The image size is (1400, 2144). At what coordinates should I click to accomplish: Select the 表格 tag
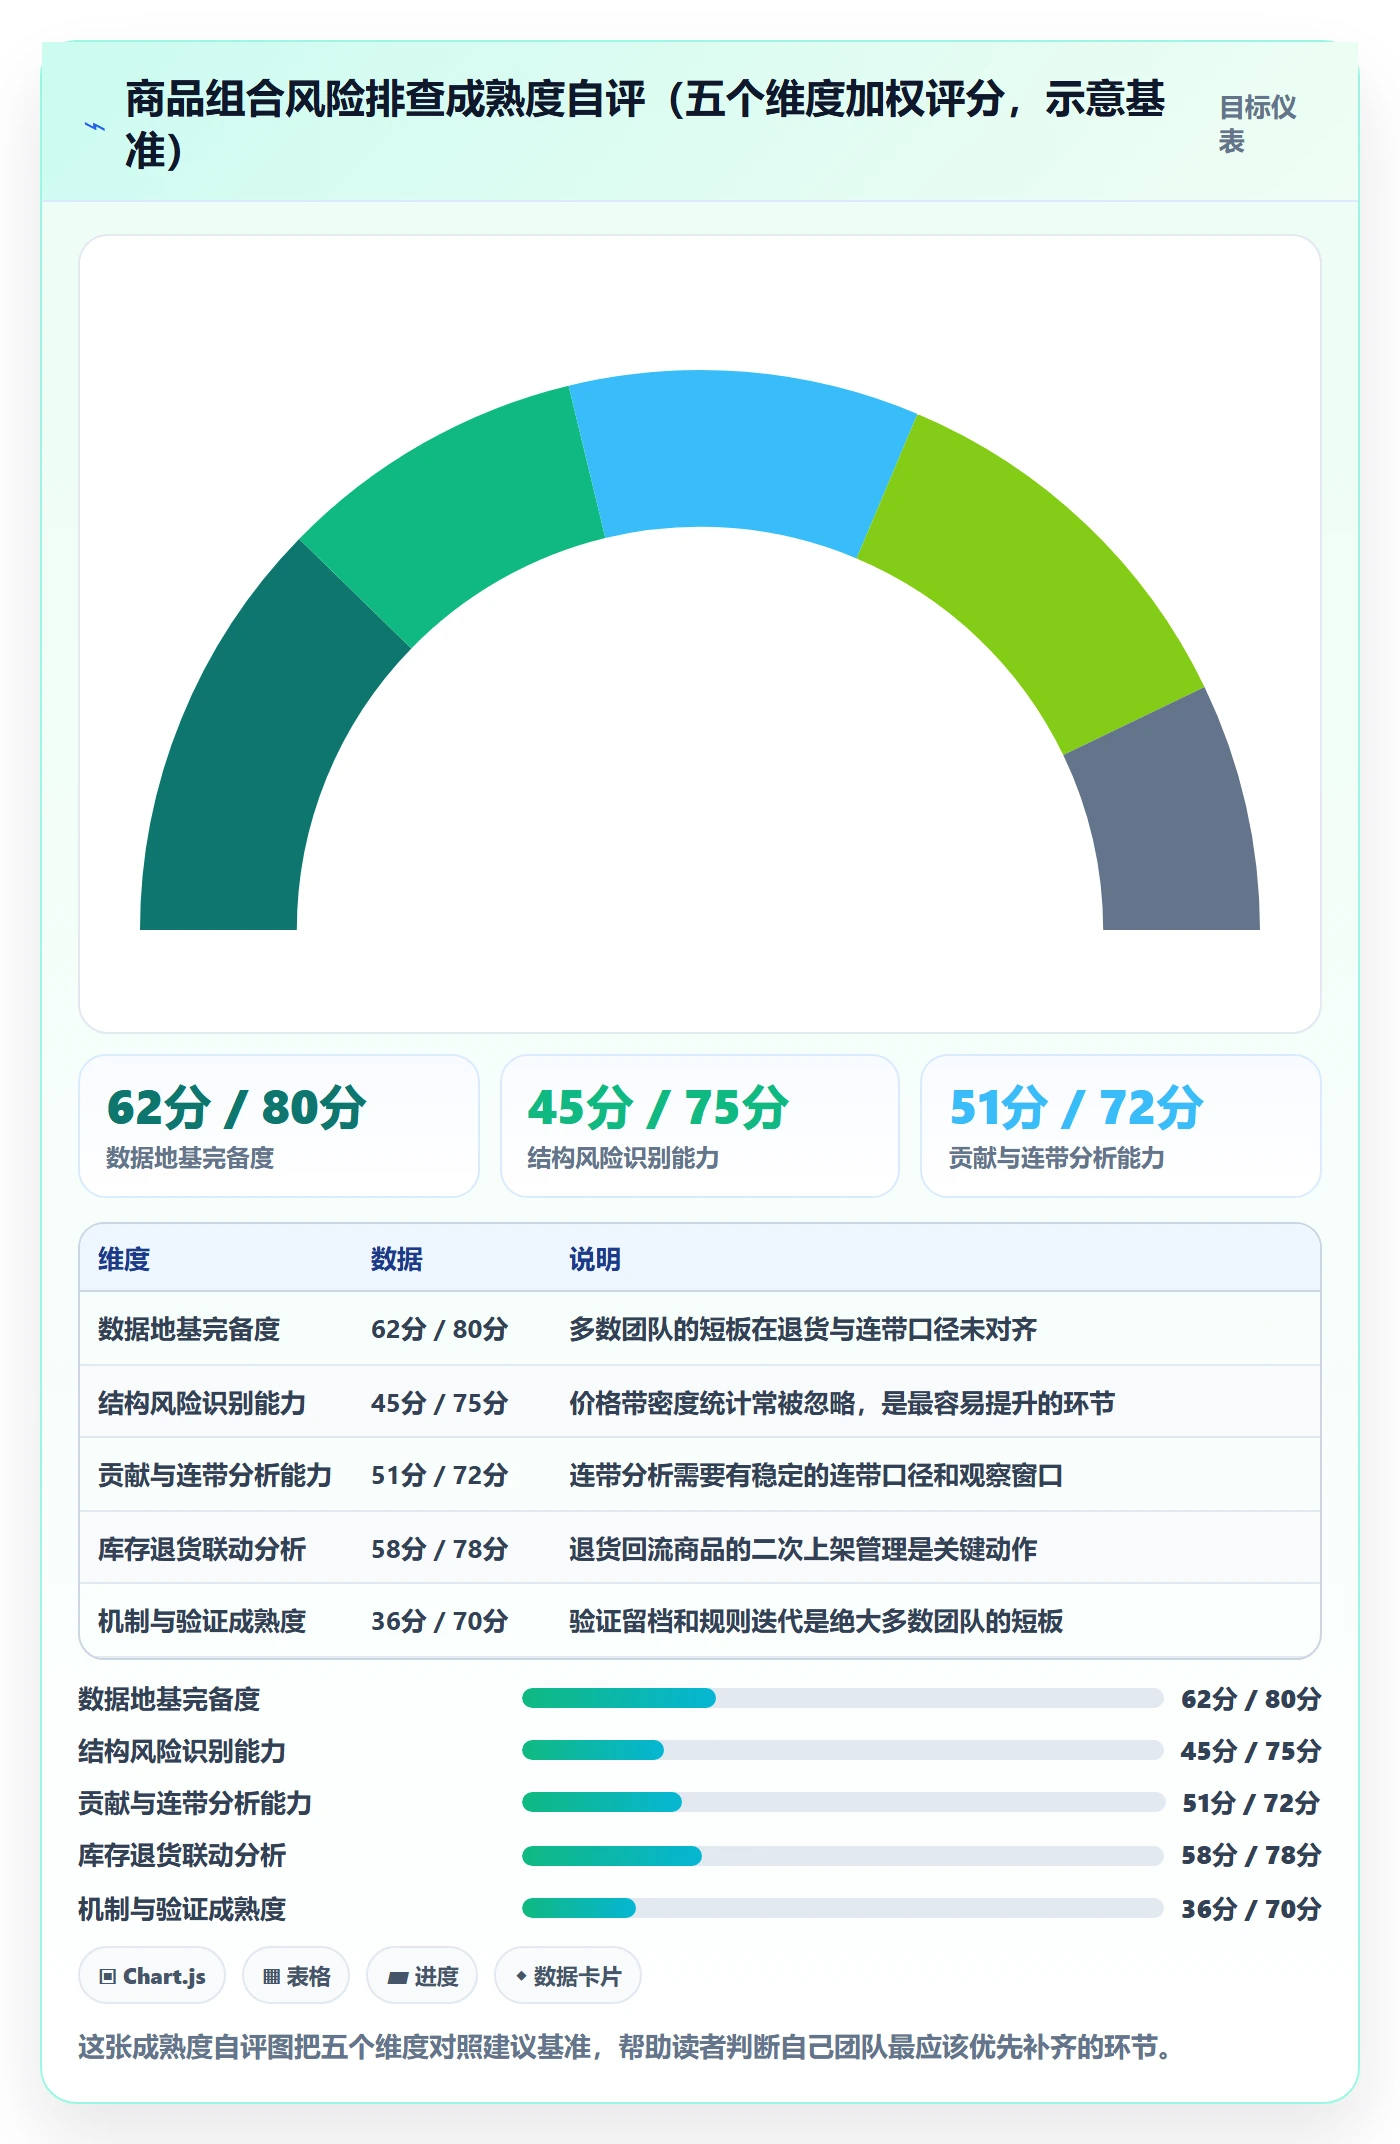click(296, 1976)
